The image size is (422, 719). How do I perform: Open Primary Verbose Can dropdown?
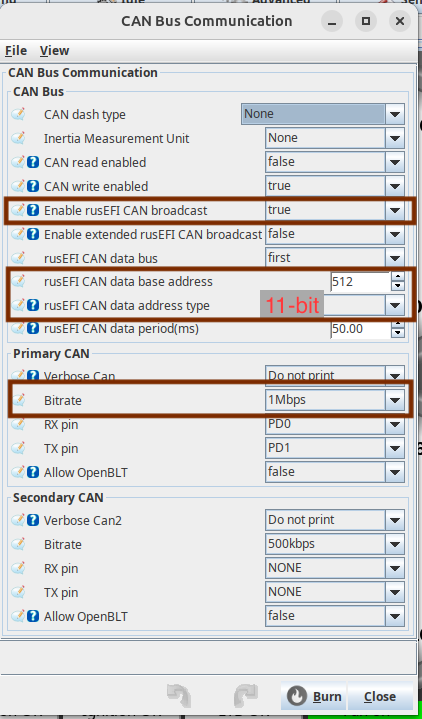335,376
